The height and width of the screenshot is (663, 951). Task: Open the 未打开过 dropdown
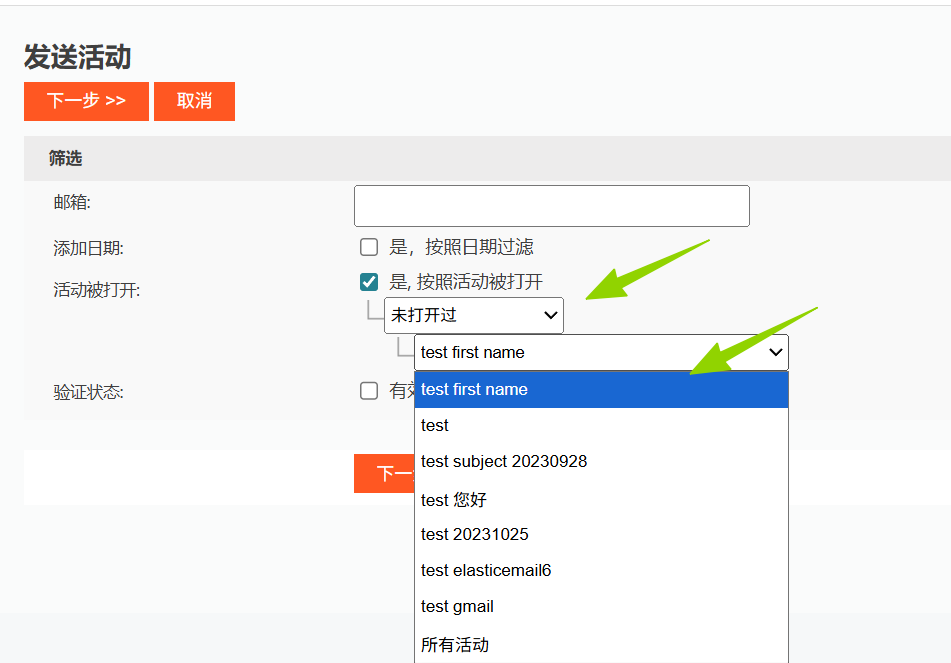473,315
